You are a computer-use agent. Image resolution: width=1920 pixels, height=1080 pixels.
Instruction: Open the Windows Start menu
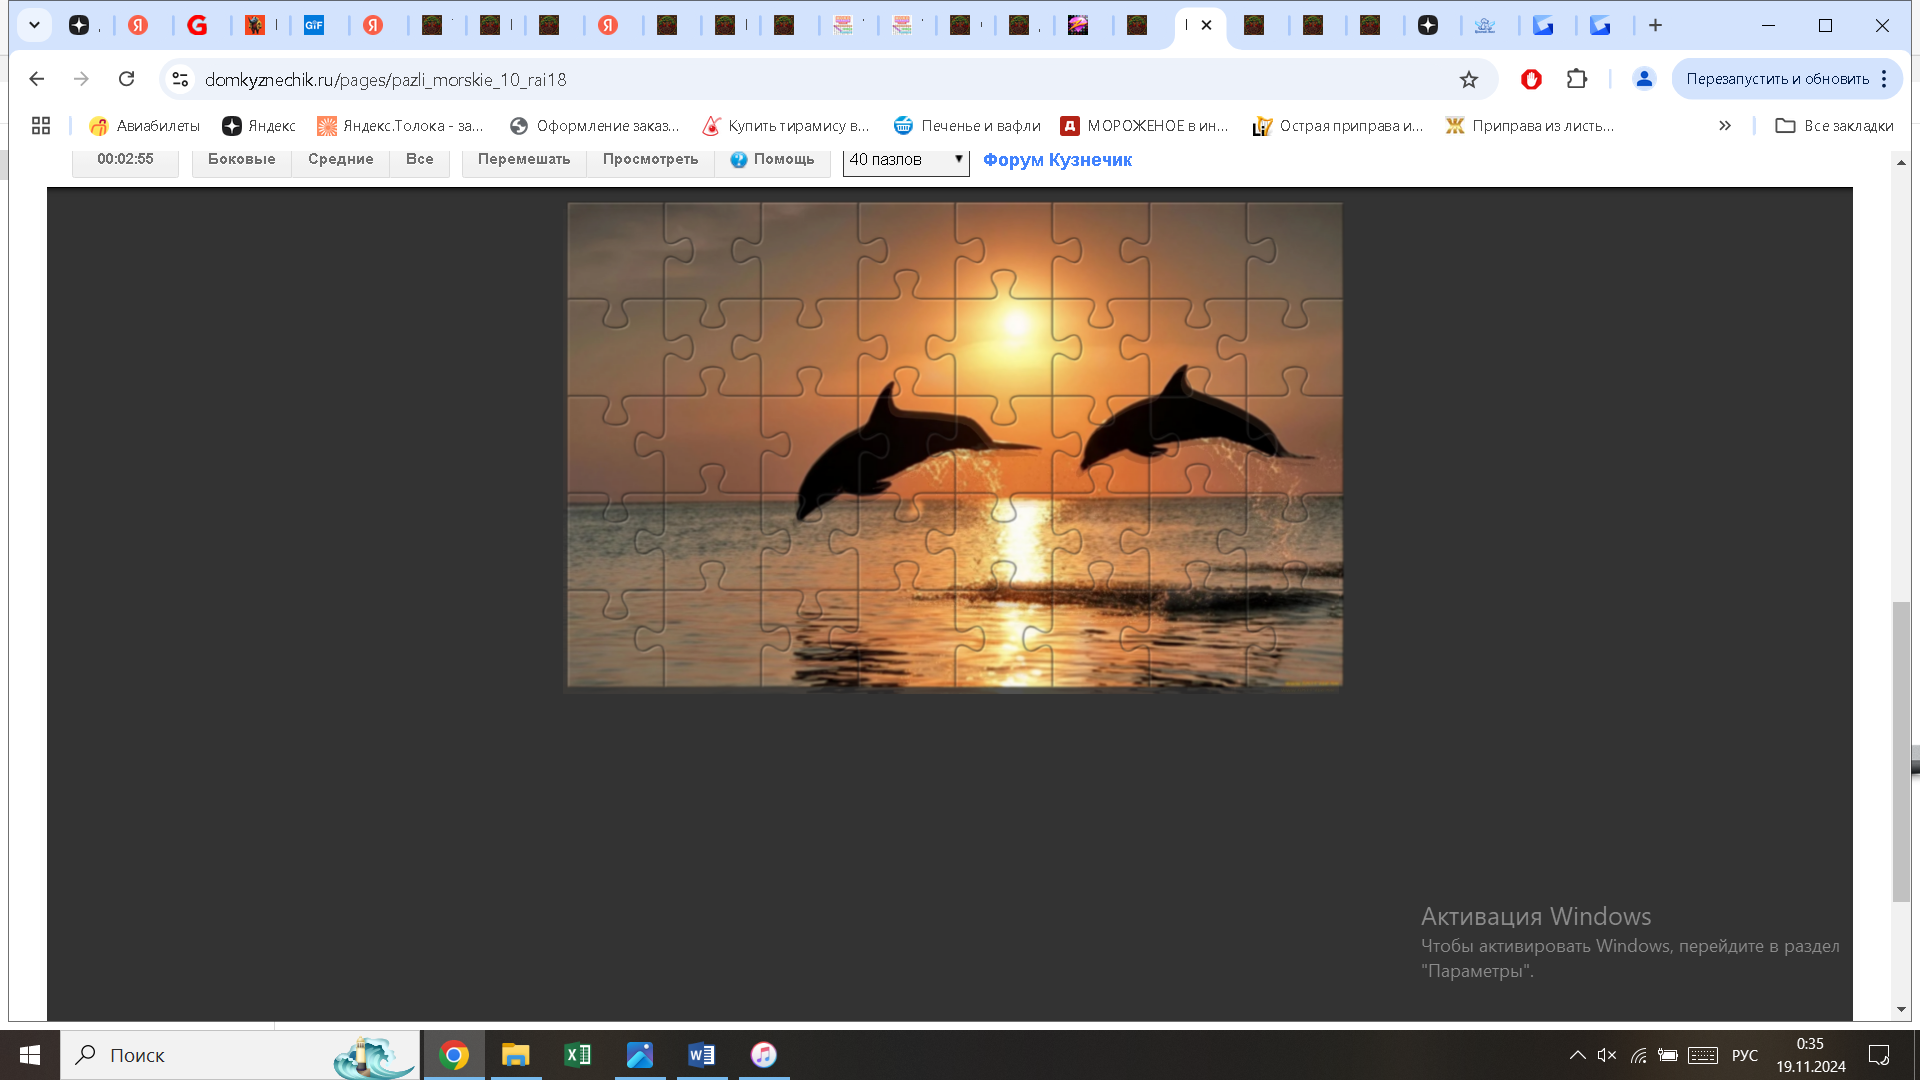coord(30,1055)
